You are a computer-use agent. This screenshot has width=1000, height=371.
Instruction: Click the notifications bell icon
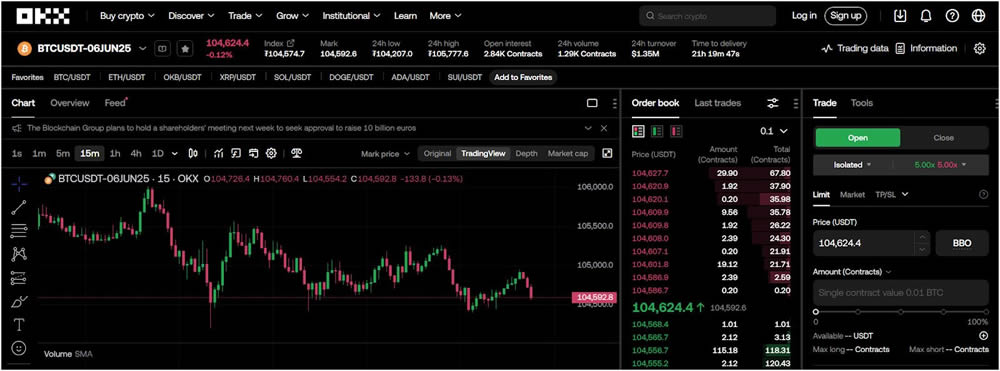point(926,16)
